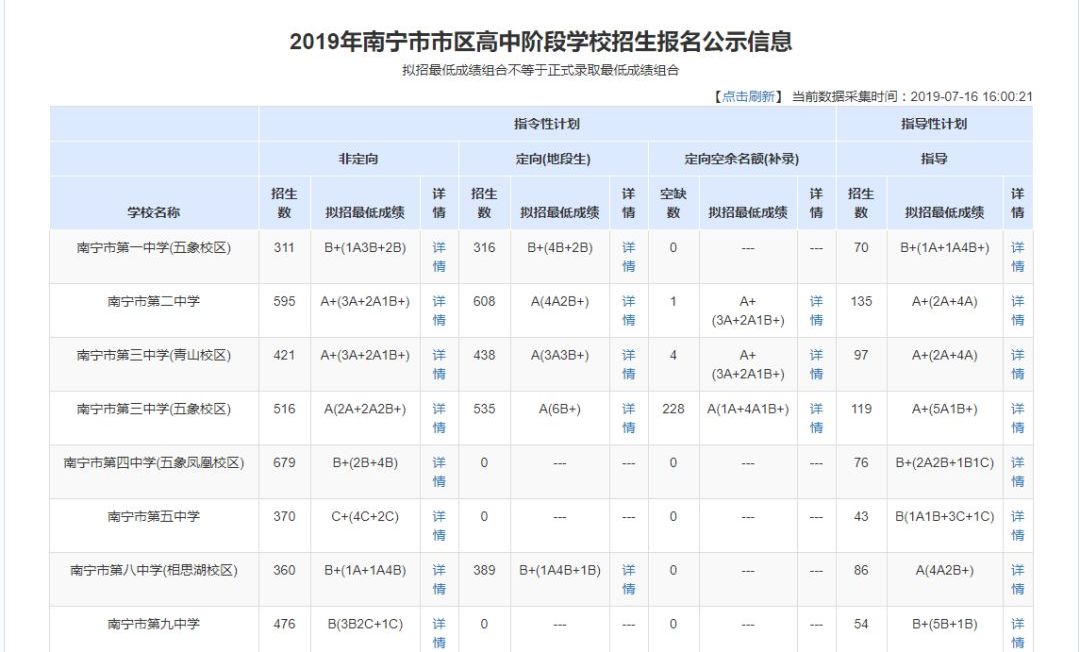Open 指导 详情 for 第三中学(青山校区)
The height and width of the screenshot is (652, 1080).
click(1017, 364)
